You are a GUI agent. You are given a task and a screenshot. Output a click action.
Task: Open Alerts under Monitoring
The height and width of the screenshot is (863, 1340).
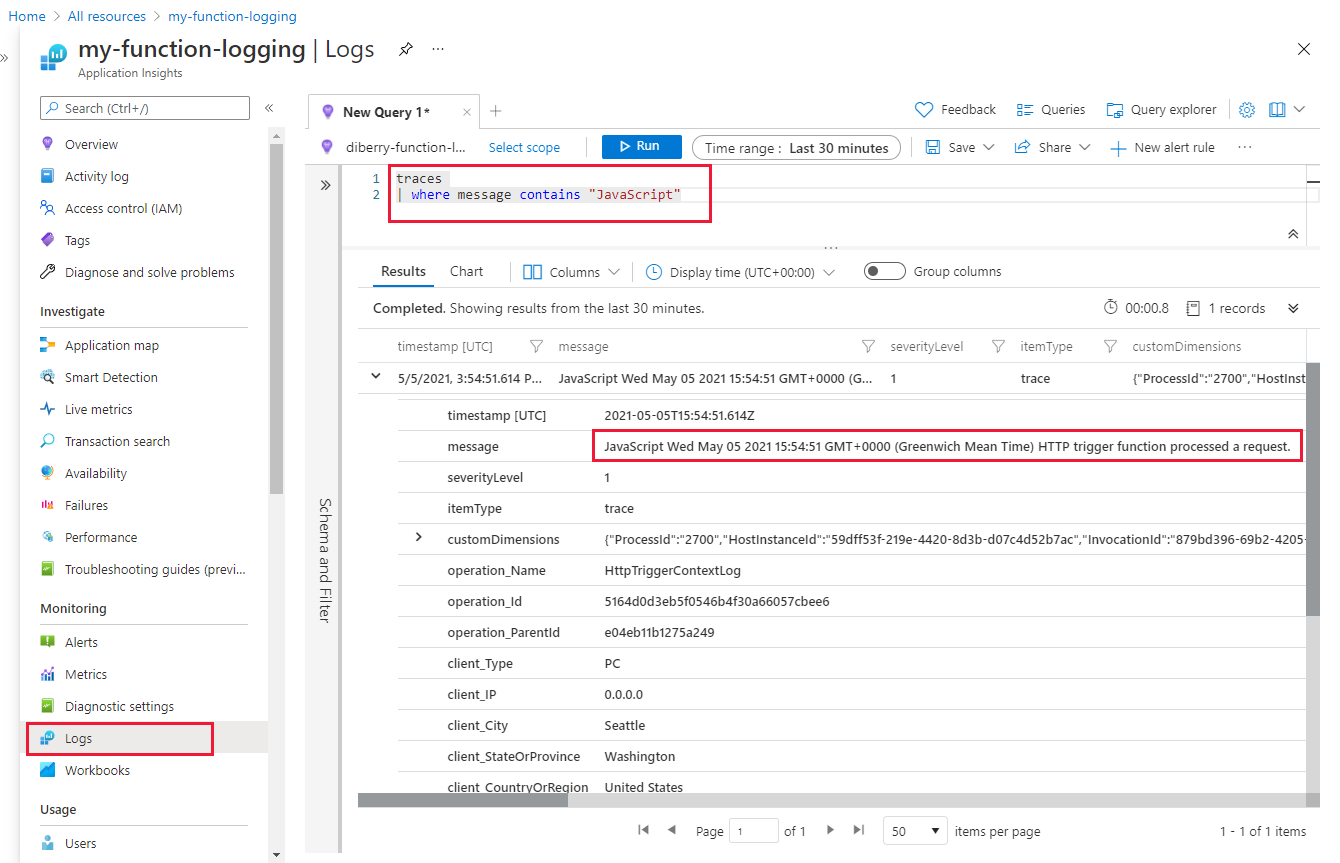click(81, 642)
